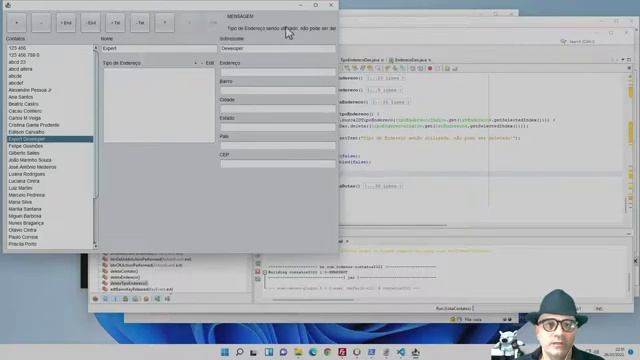The image size is (640, 360).
Task: Click the '?' help button
Action: 164,23
